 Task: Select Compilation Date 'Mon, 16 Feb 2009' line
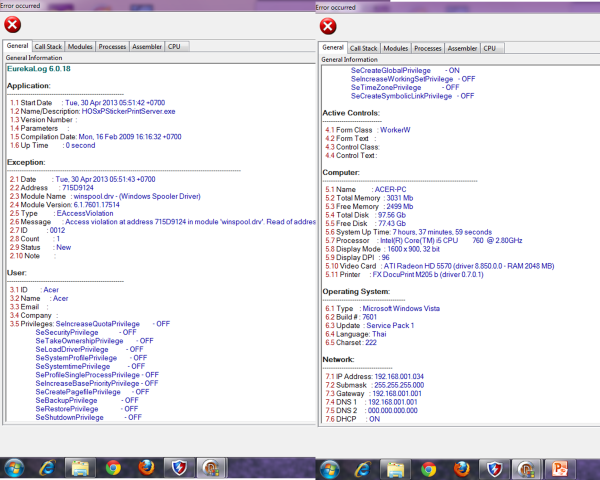(x=96, y=137)
